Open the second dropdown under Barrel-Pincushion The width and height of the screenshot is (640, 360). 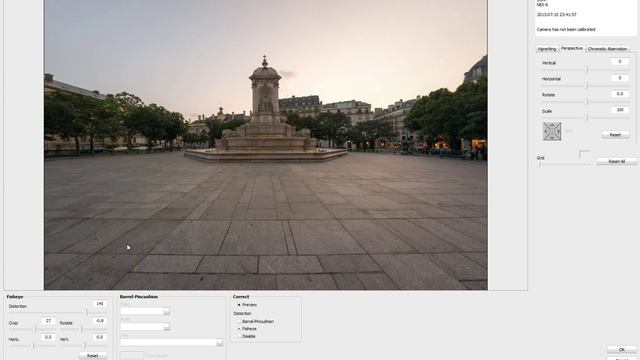145,327
